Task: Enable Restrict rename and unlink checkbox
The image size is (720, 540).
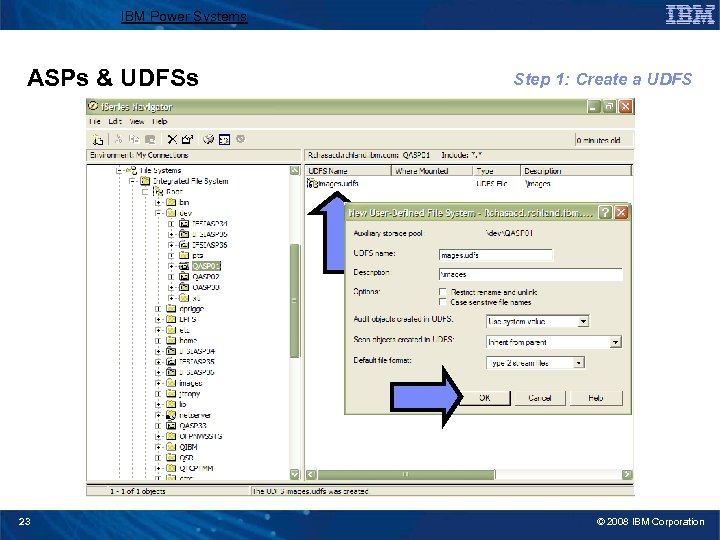Action: point(443,292)
